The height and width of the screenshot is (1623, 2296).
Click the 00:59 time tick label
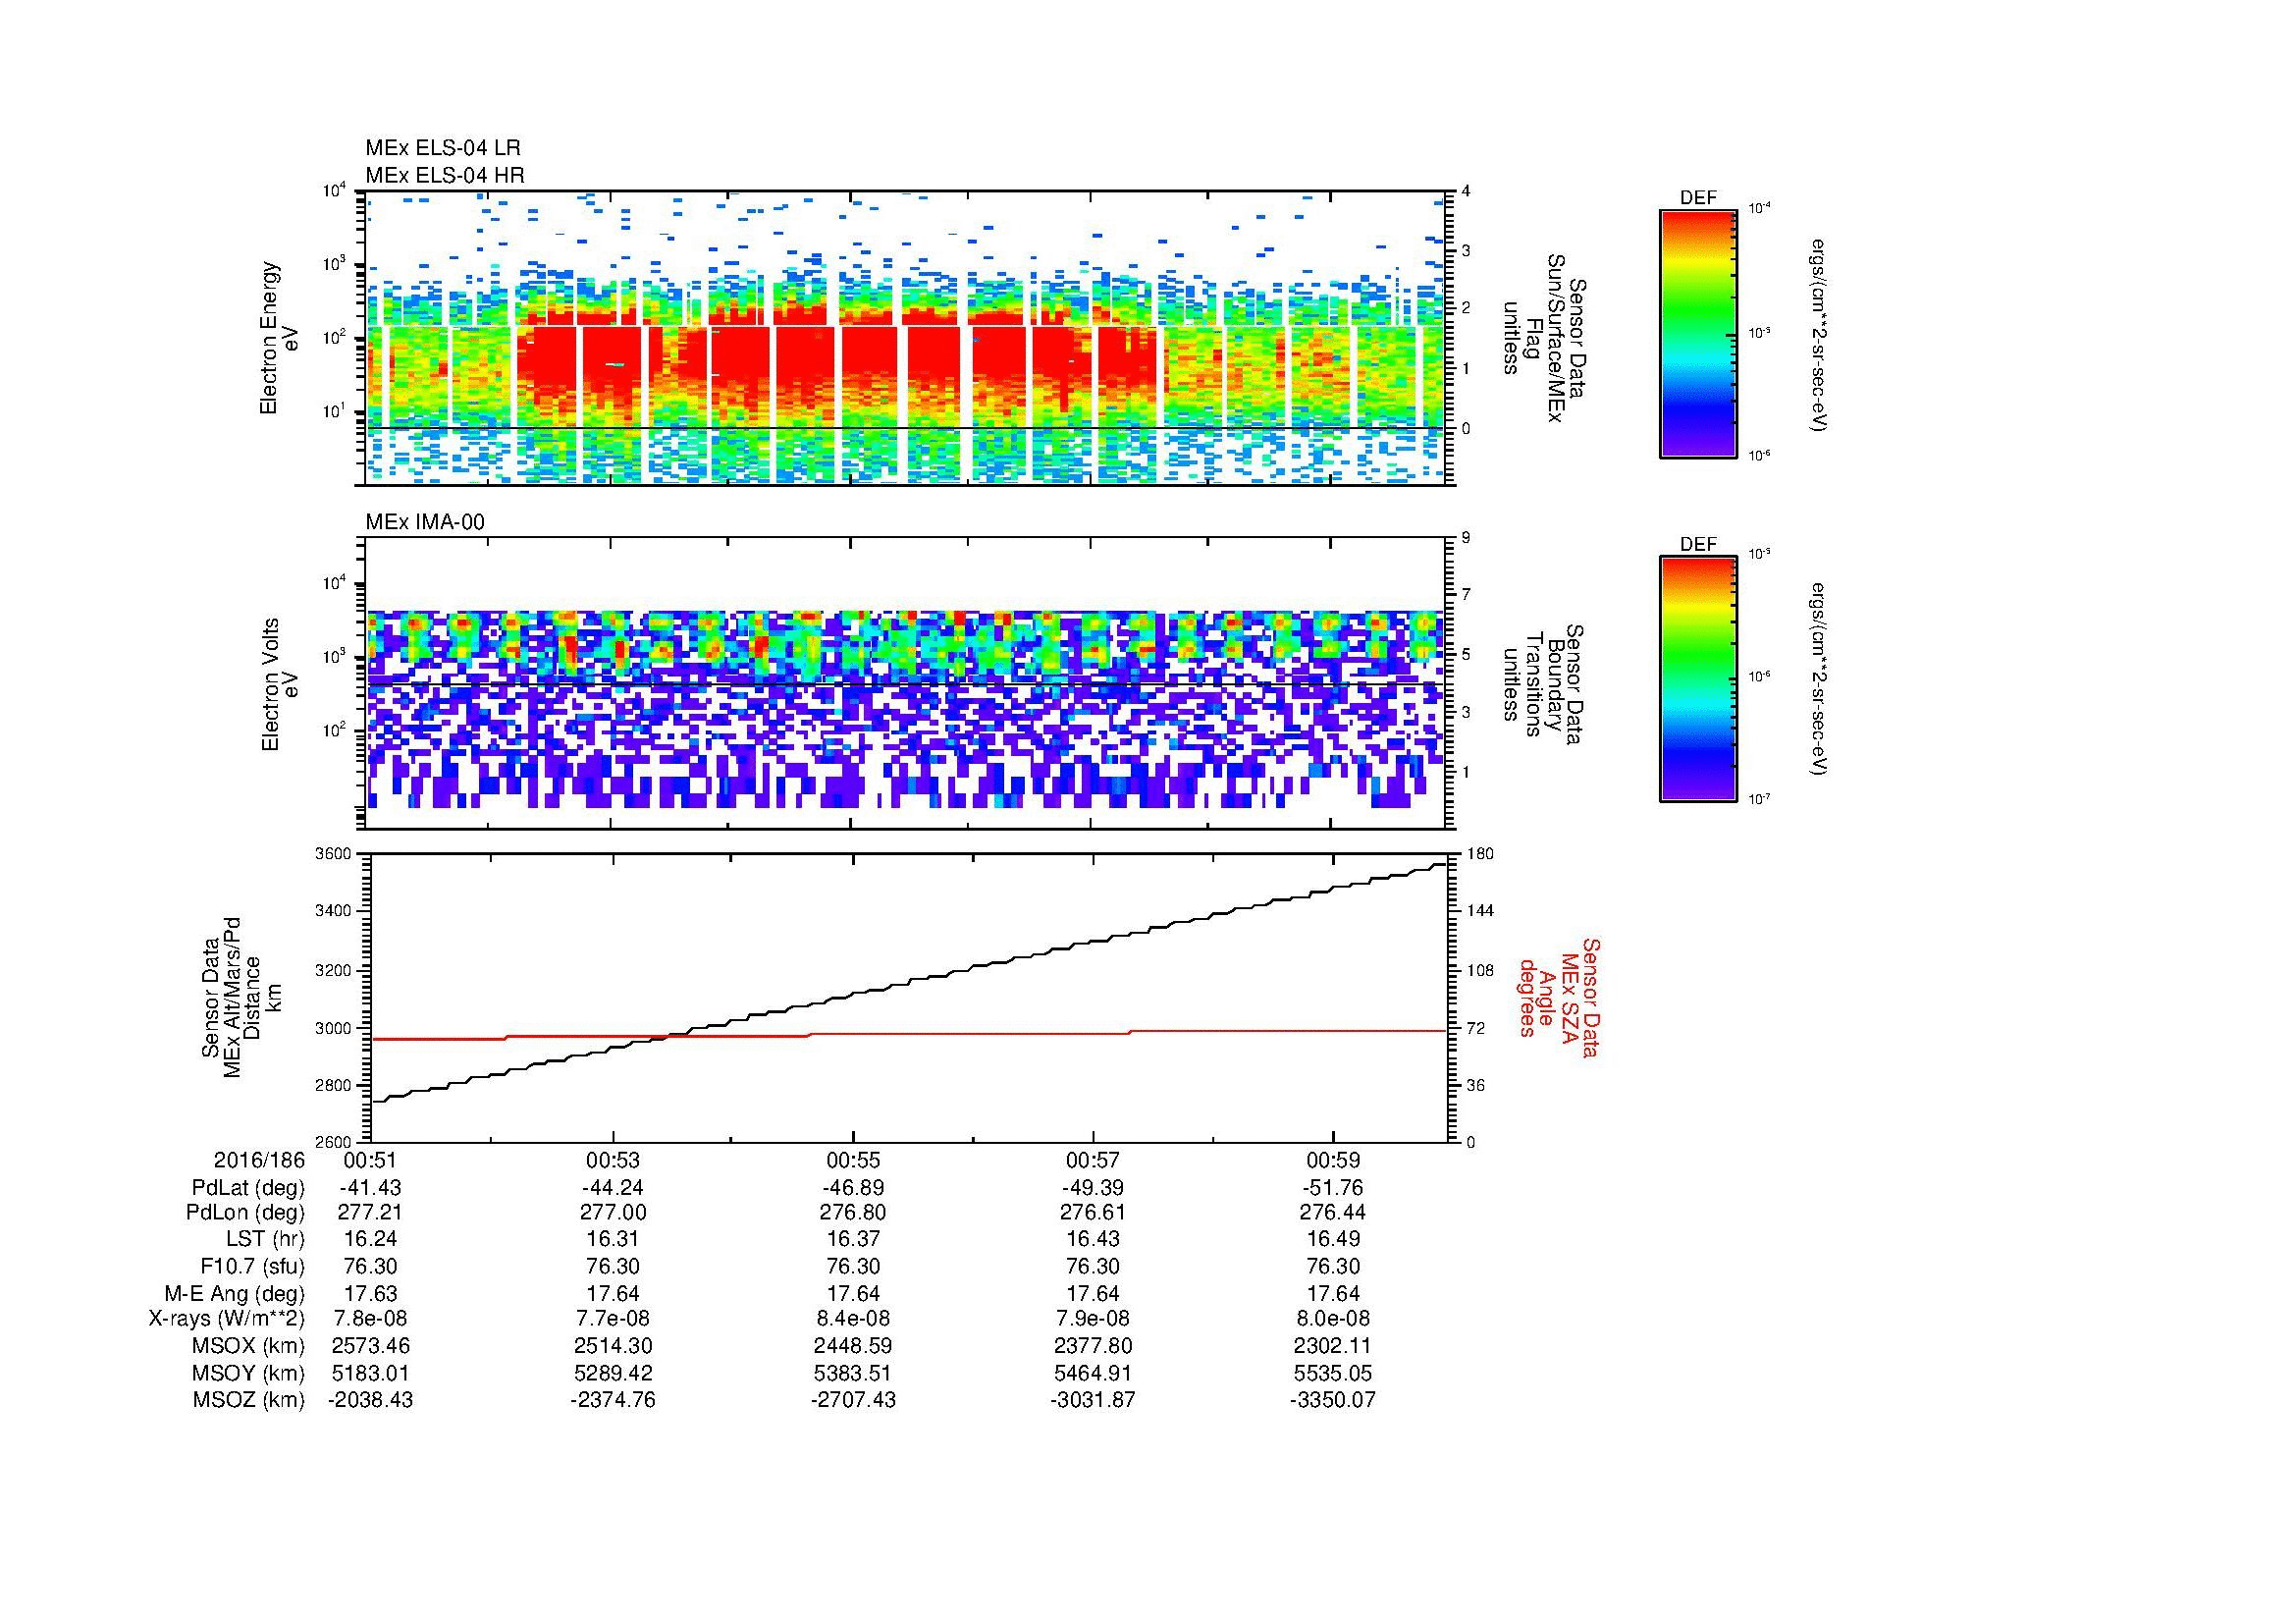click(1333, 1161)
